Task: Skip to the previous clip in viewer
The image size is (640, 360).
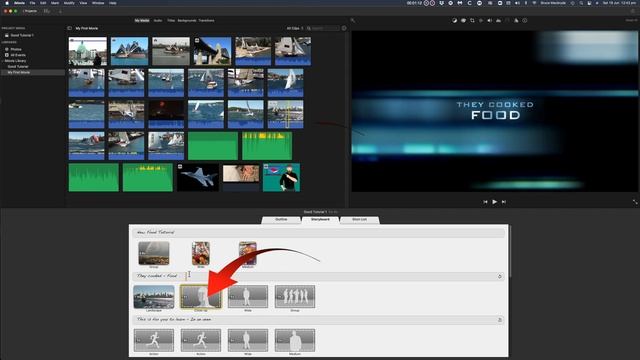Action: click(x=485, y=202)
